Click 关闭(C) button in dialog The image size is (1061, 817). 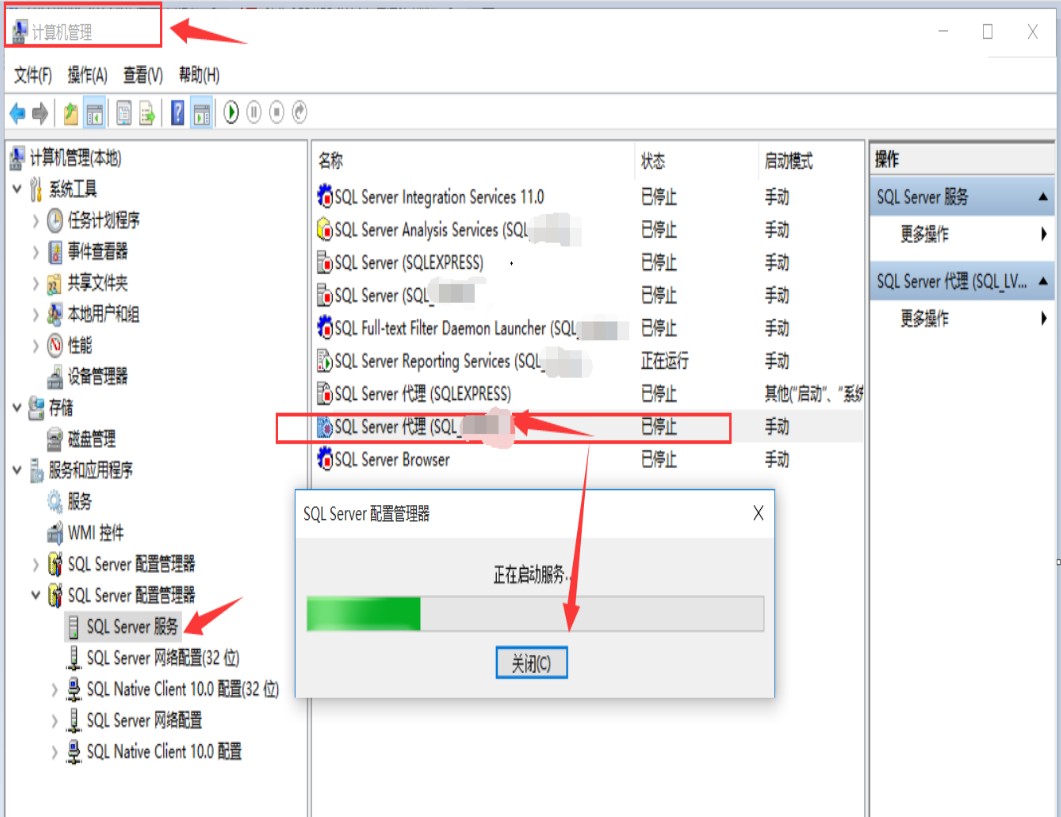coord(531,663)
